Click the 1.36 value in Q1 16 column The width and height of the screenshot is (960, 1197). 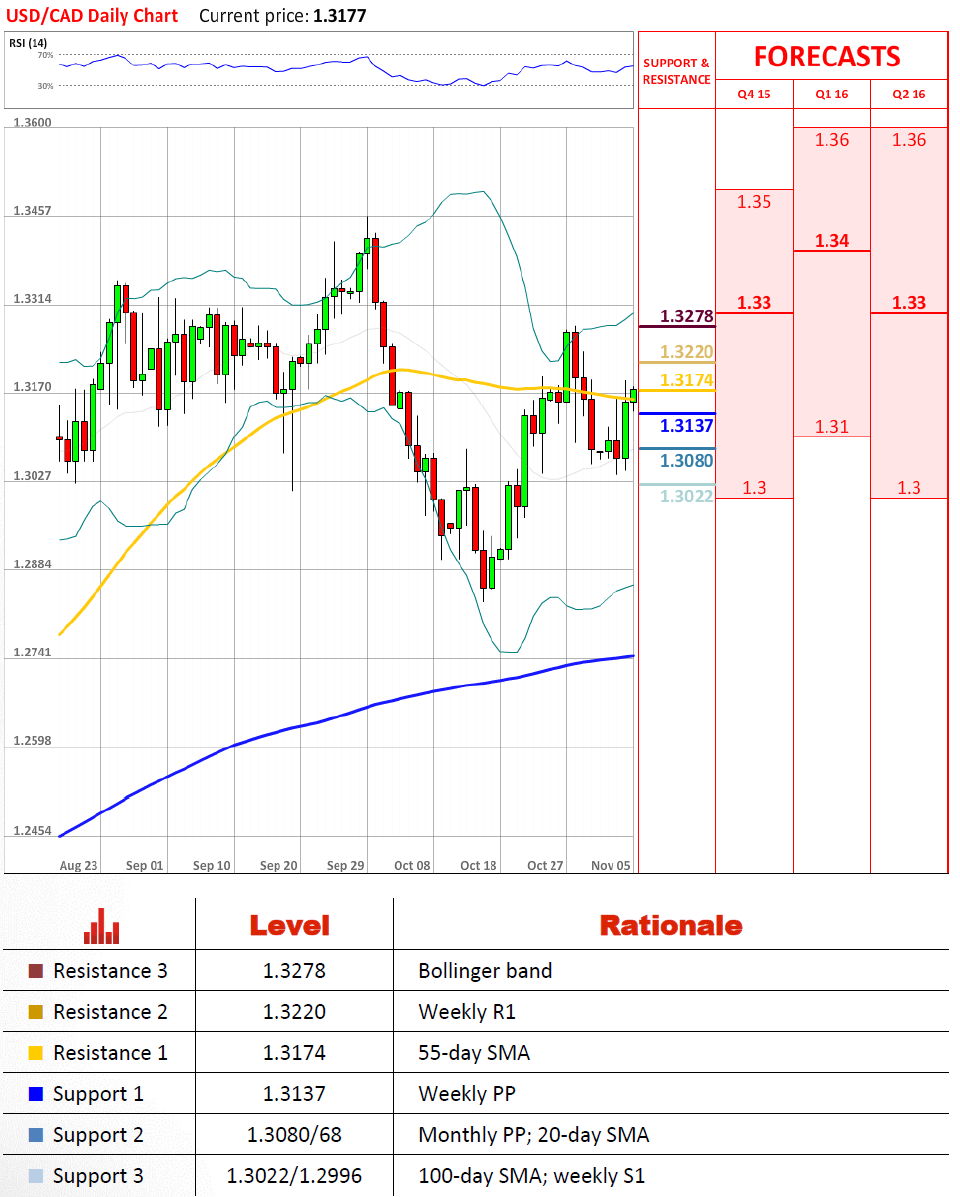click(832, 140)
